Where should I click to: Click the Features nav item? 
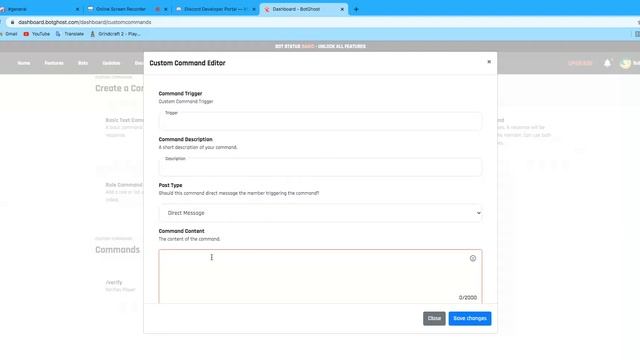coord(54,63)
